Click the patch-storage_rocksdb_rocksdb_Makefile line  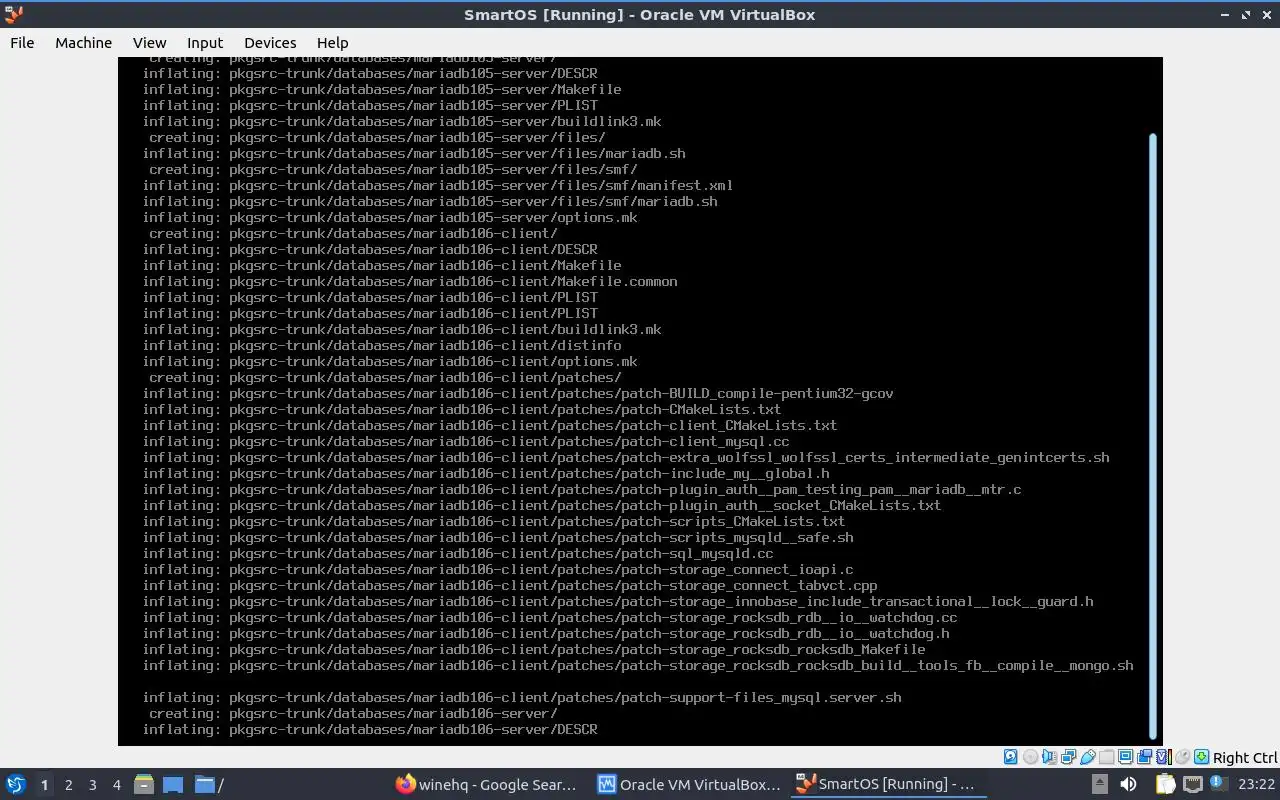tap(534, 649)
